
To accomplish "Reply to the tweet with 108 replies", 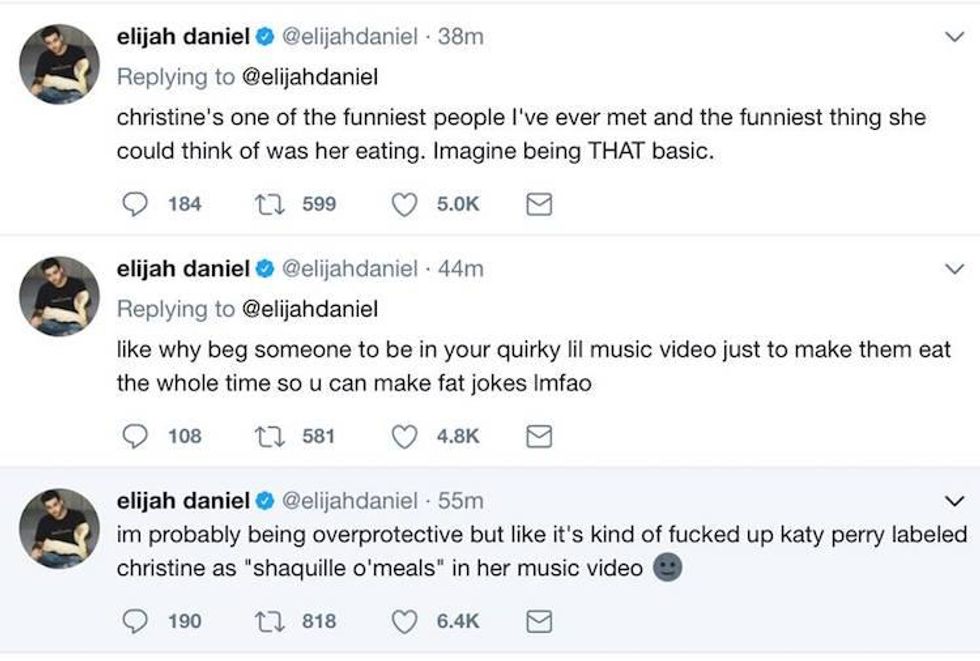I will pyautogui.click(x=134, y=436).
